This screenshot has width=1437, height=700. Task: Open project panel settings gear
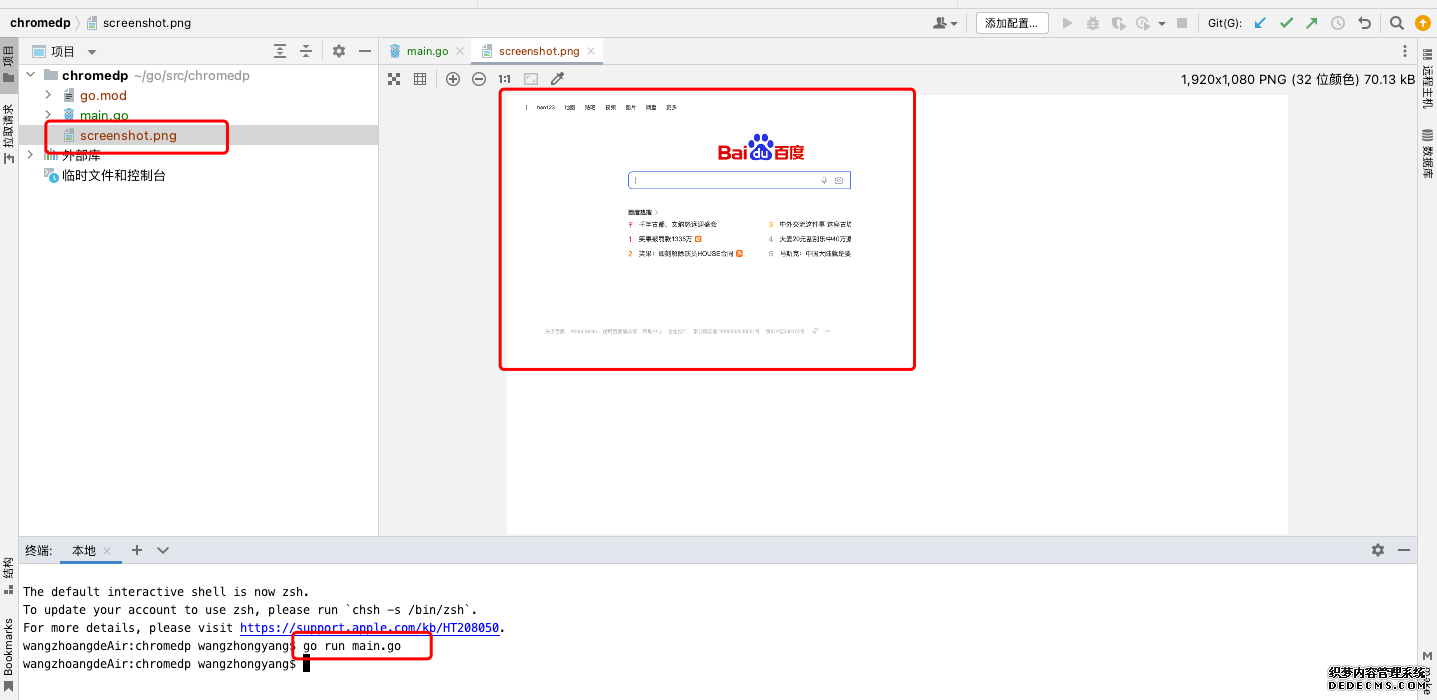[x=339, y=51]
